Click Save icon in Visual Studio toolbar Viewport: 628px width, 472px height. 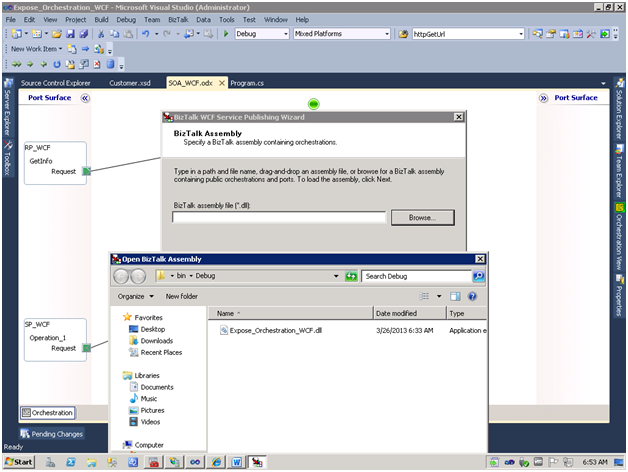coord(70,34)
